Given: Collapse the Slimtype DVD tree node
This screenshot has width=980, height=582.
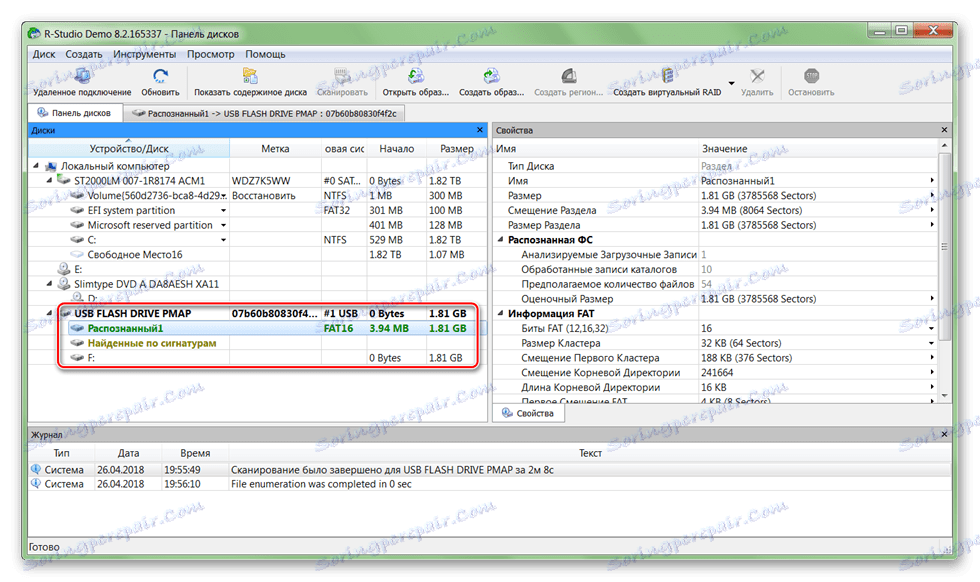Looking at the screenshot, I should coord(49,284).
